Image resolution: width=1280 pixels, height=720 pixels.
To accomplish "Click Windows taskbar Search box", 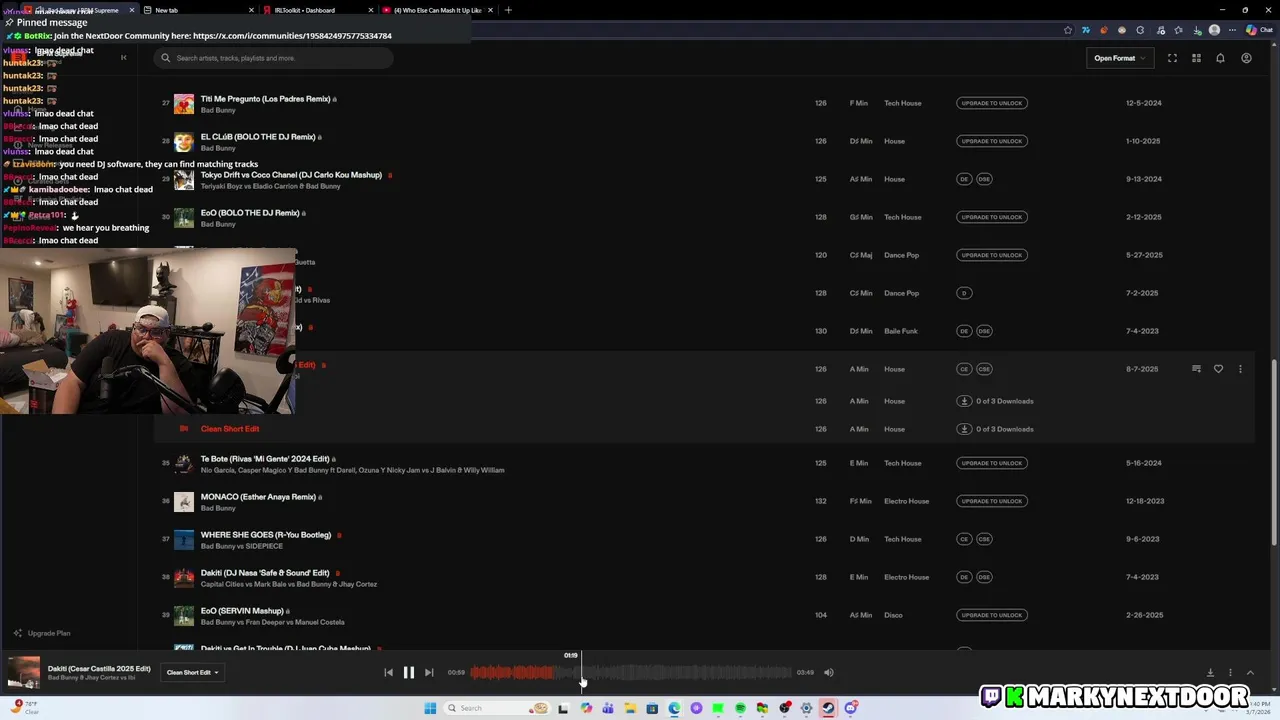I will point(495,708).
